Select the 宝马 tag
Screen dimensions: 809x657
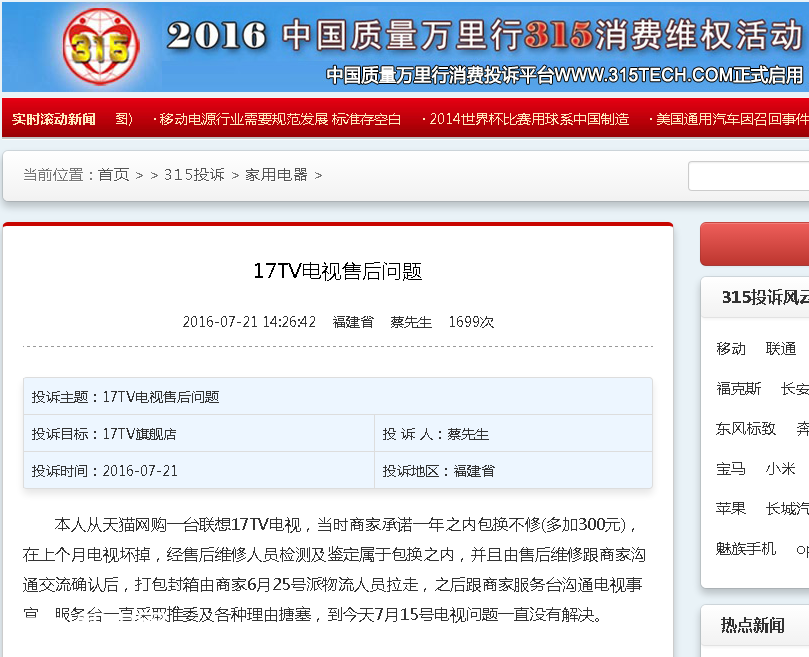pyautogui.click(x=731, y=469)
